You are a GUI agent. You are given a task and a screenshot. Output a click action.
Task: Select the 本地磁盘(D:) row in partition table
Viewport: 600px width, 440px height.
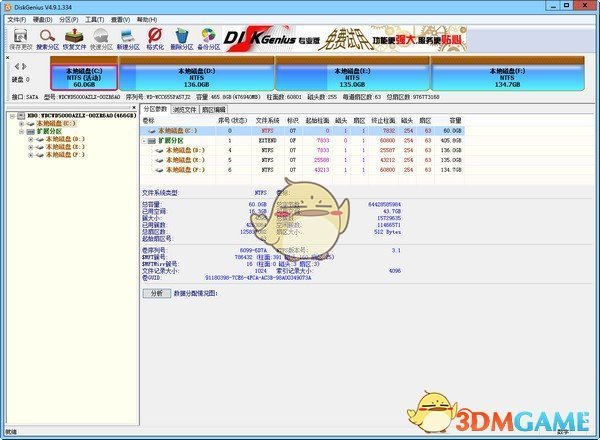[x=302, y=150]
